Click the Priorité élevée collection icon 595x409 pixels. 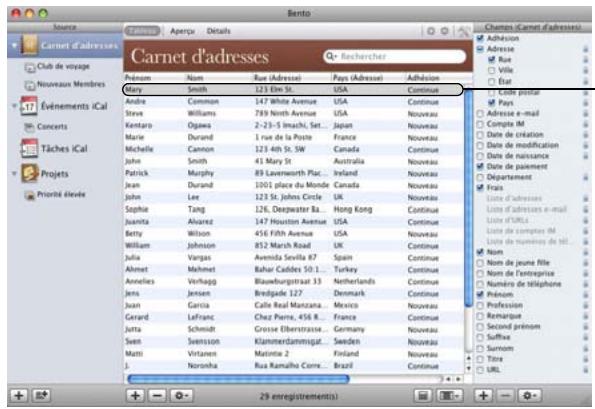pos(29,195)
